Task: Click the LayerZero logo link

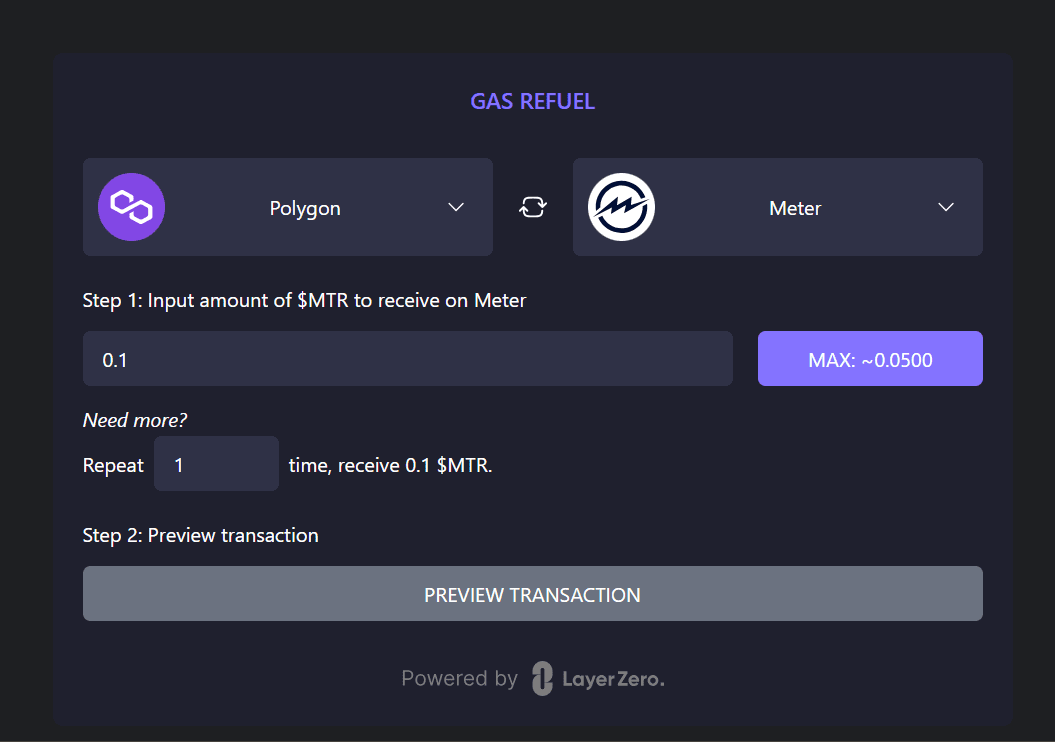Action: point(598,678)
